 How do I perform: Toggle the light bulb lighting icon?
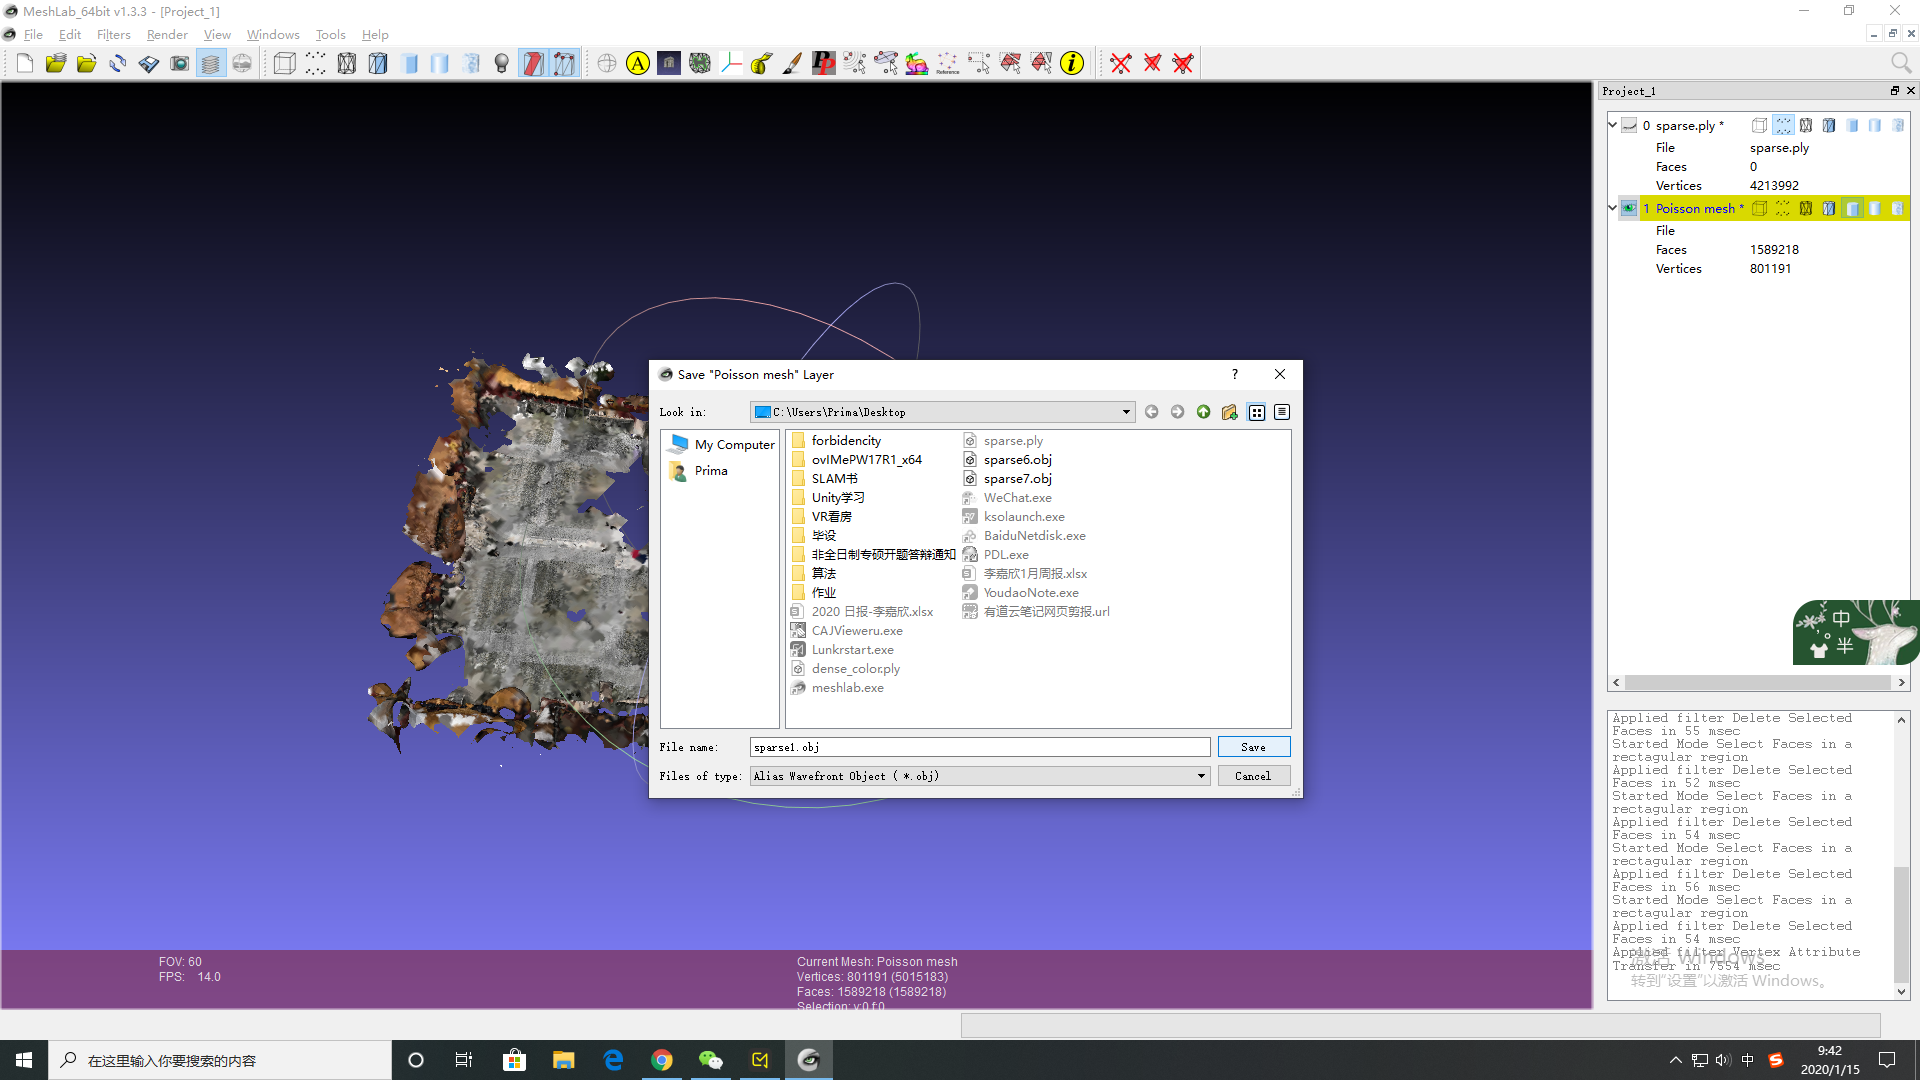[502, 64]
